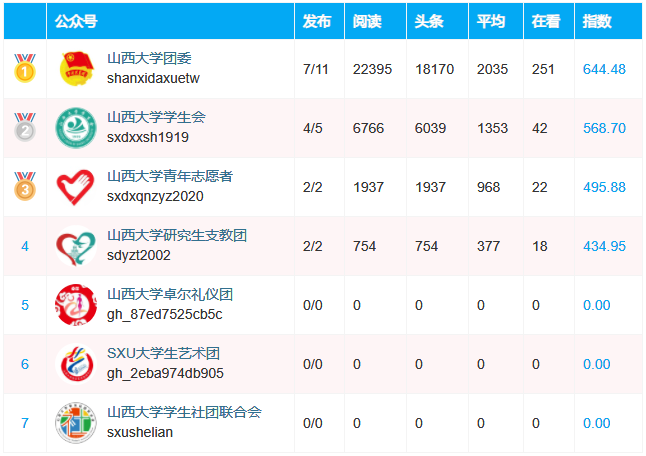Click the index value 568.70
The image size is (646, 456).
tap(604, 128)
